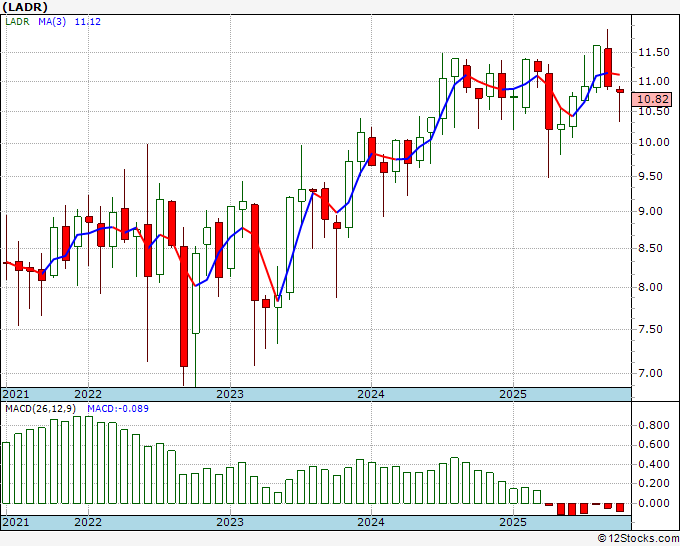Click the 11.50 price axis label
Screen dimensions: 680x546
pyautogui.click(x=654, y=52)
